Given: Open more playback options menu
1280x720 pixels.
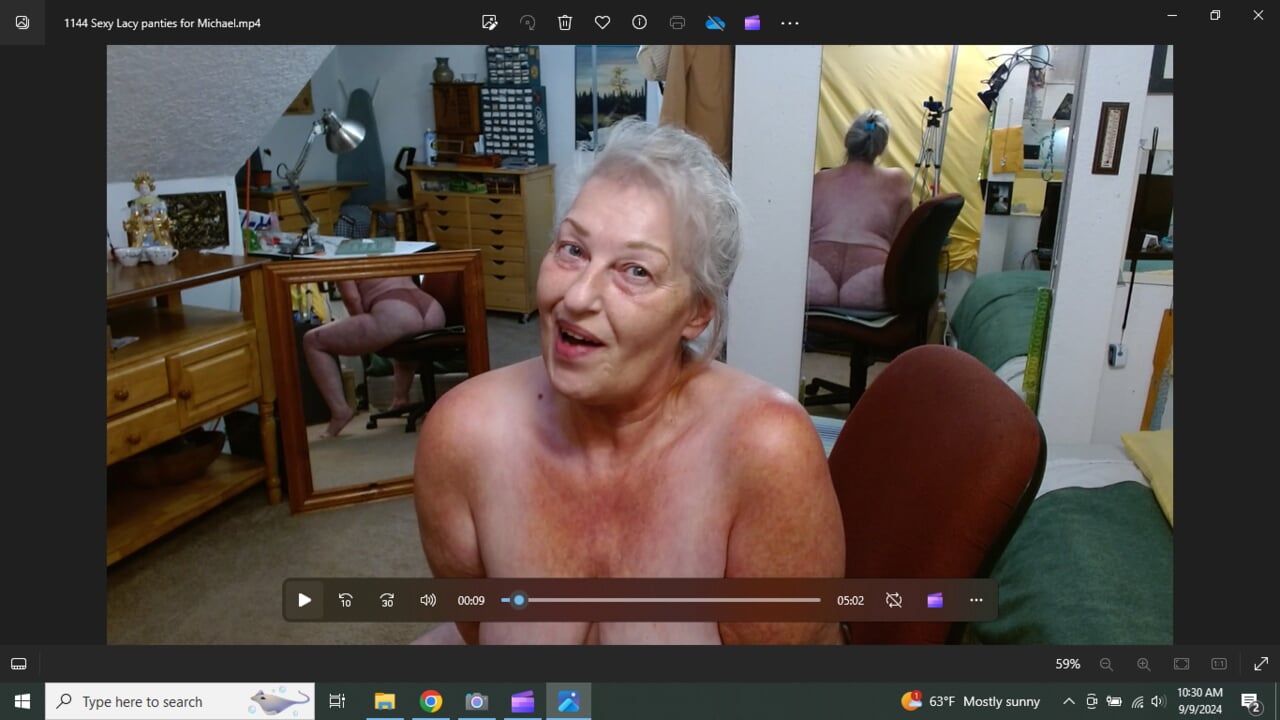Looking at the screenshot, I should pos(976,600).
